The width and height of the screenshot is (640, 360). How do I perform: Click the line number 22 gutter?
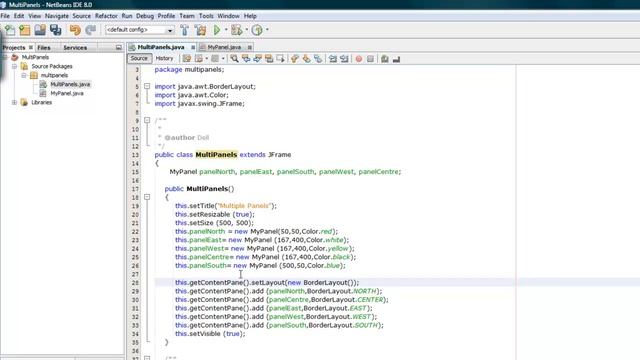[x=135, y=231]
